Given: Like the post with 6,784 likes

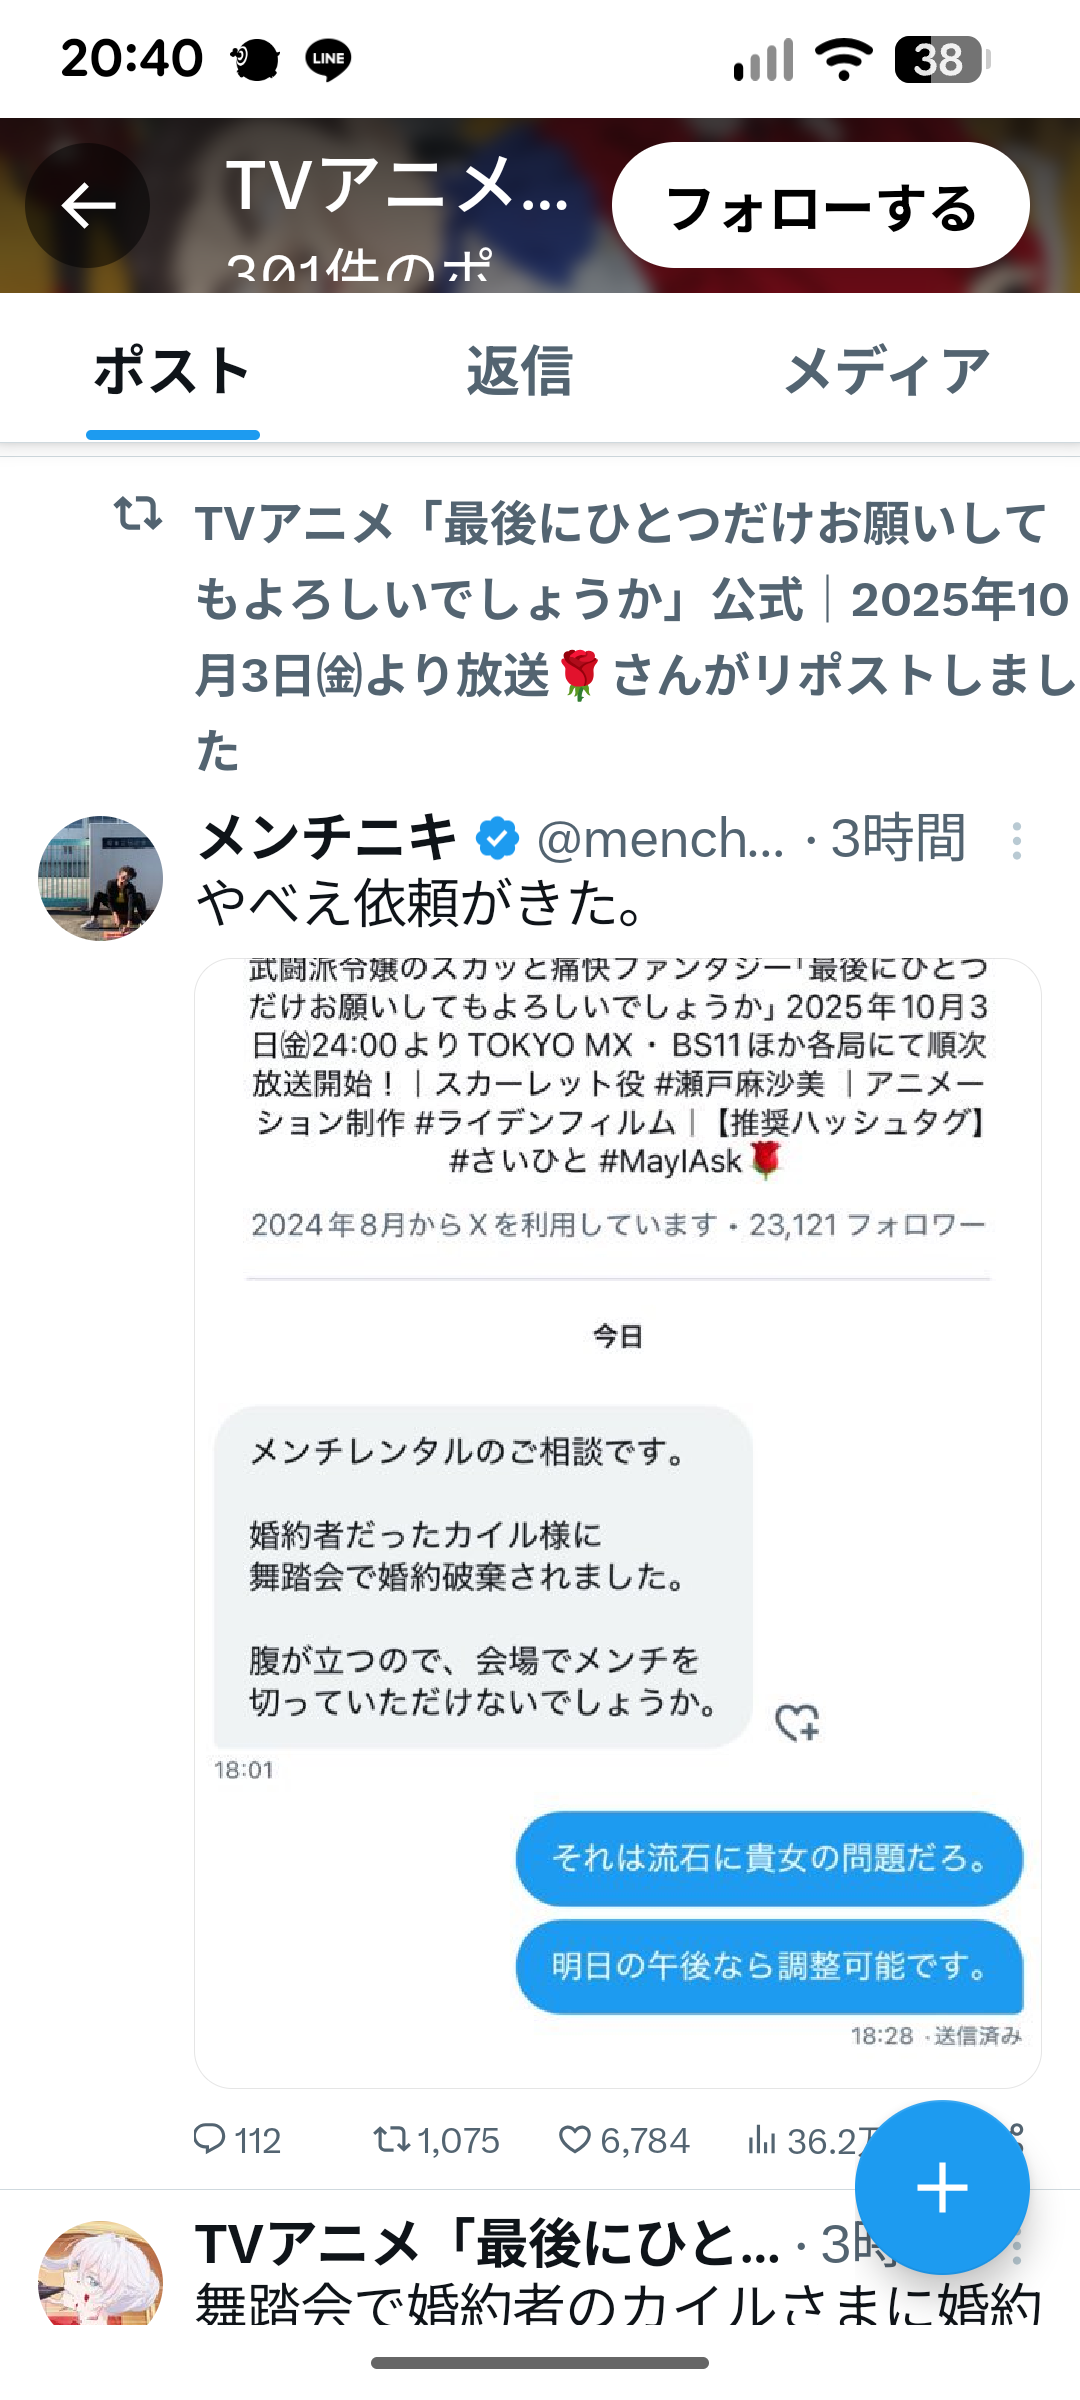Looking at the screenshot, I should [575, 2139].
